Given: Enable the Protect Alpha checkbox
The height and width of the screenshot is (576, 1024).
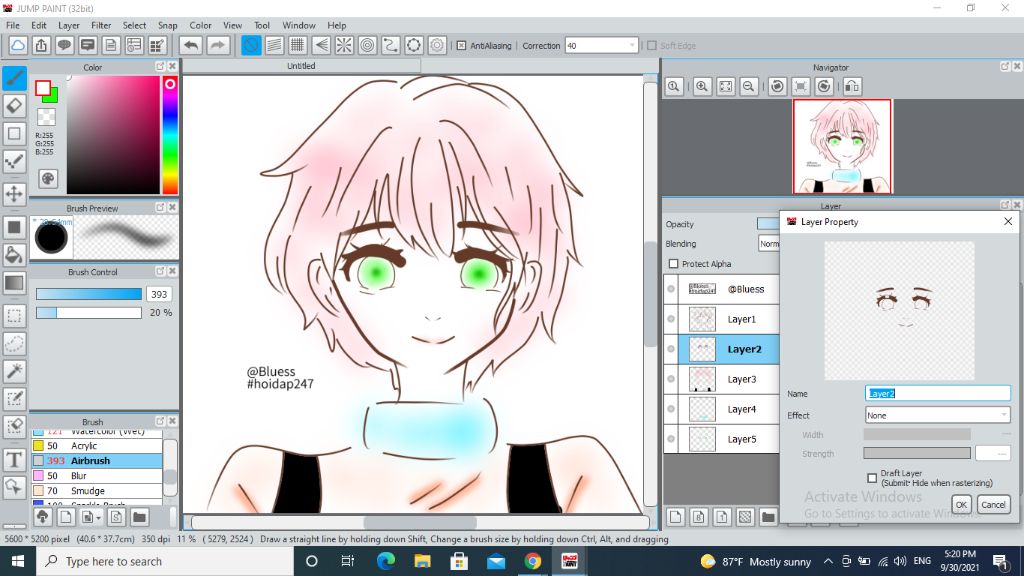Looking at the screenshot, I should 673,264.
